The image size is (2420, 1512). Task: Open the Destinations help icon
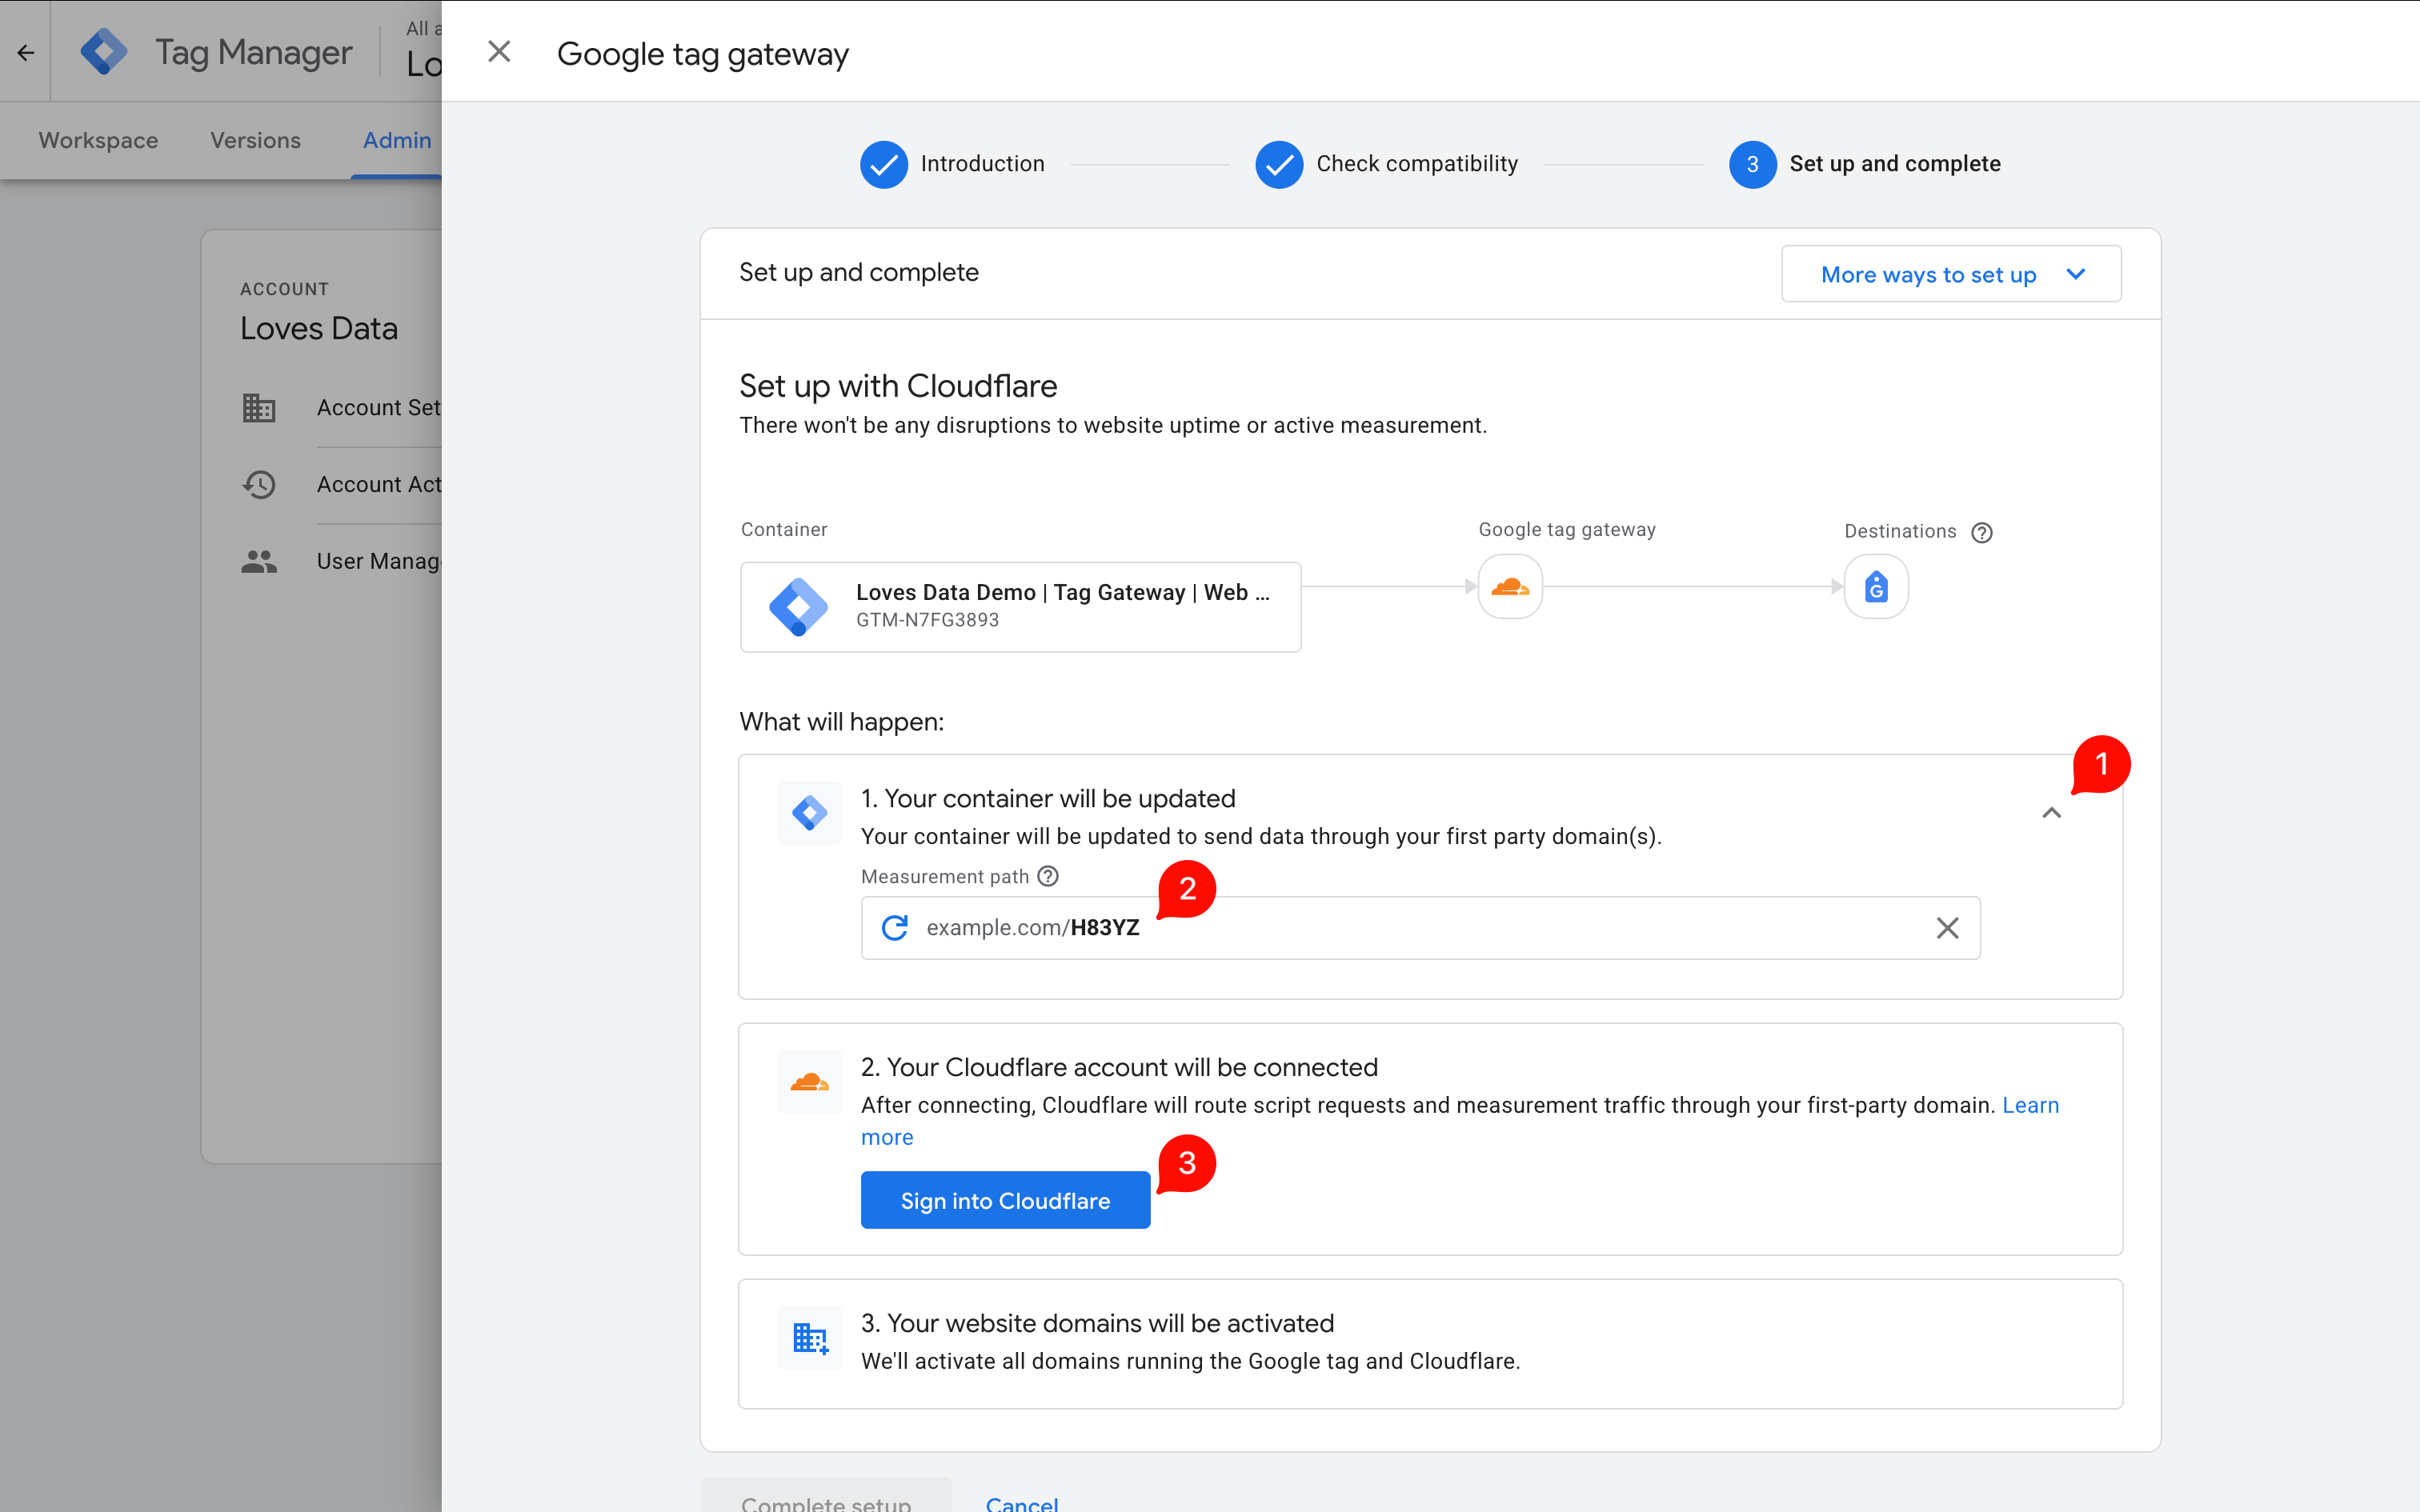coord(1982,532)
